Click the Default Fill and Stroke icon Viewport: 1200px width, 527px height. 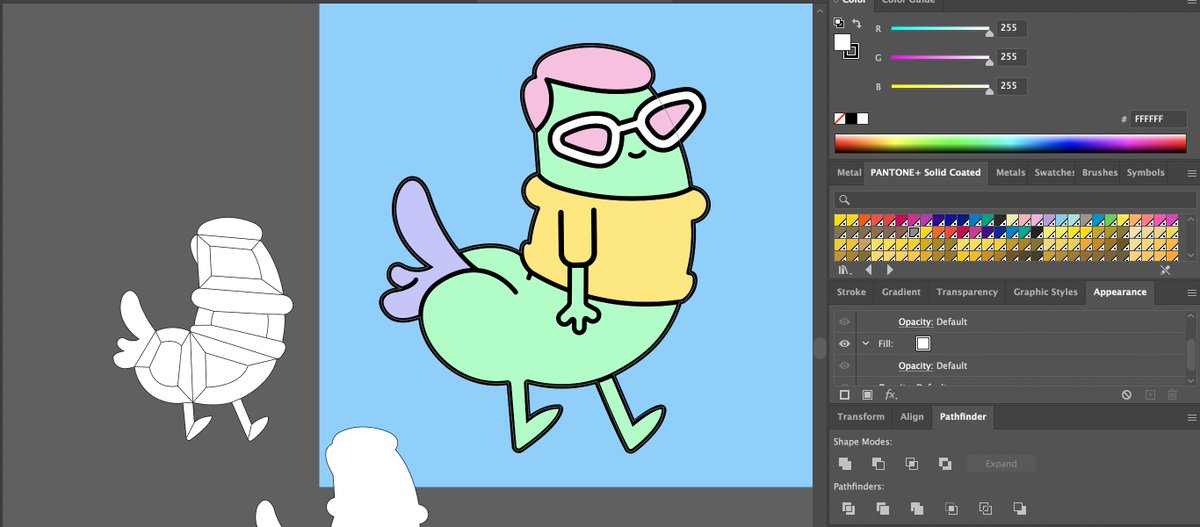[838, 23]
